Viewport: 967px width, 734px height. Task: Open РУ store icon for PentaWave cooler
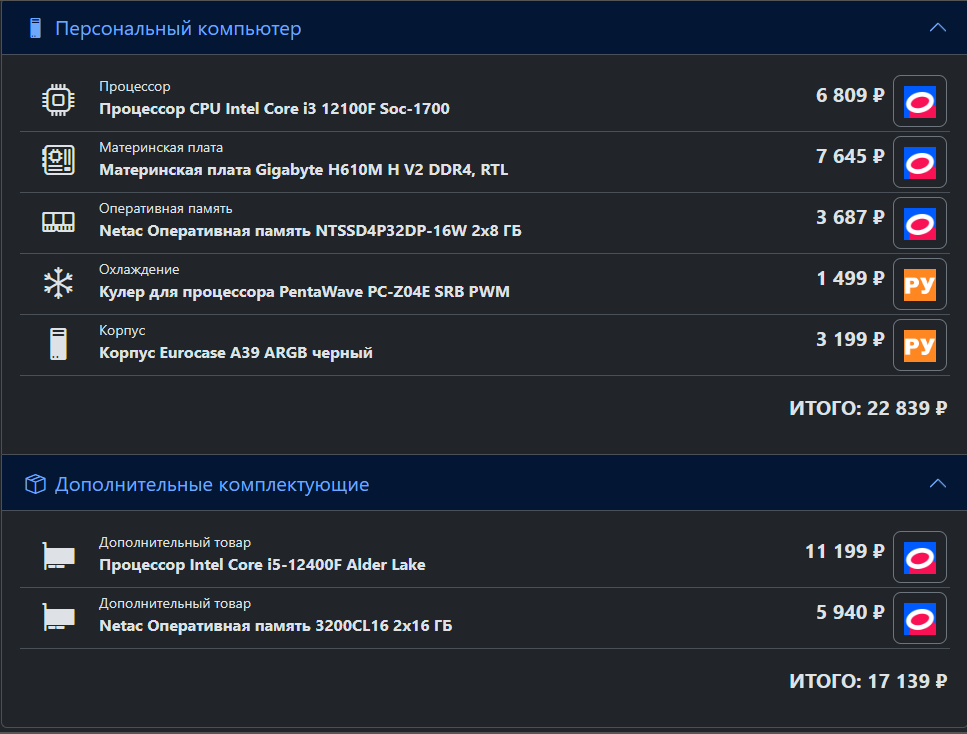click(920, 284)
